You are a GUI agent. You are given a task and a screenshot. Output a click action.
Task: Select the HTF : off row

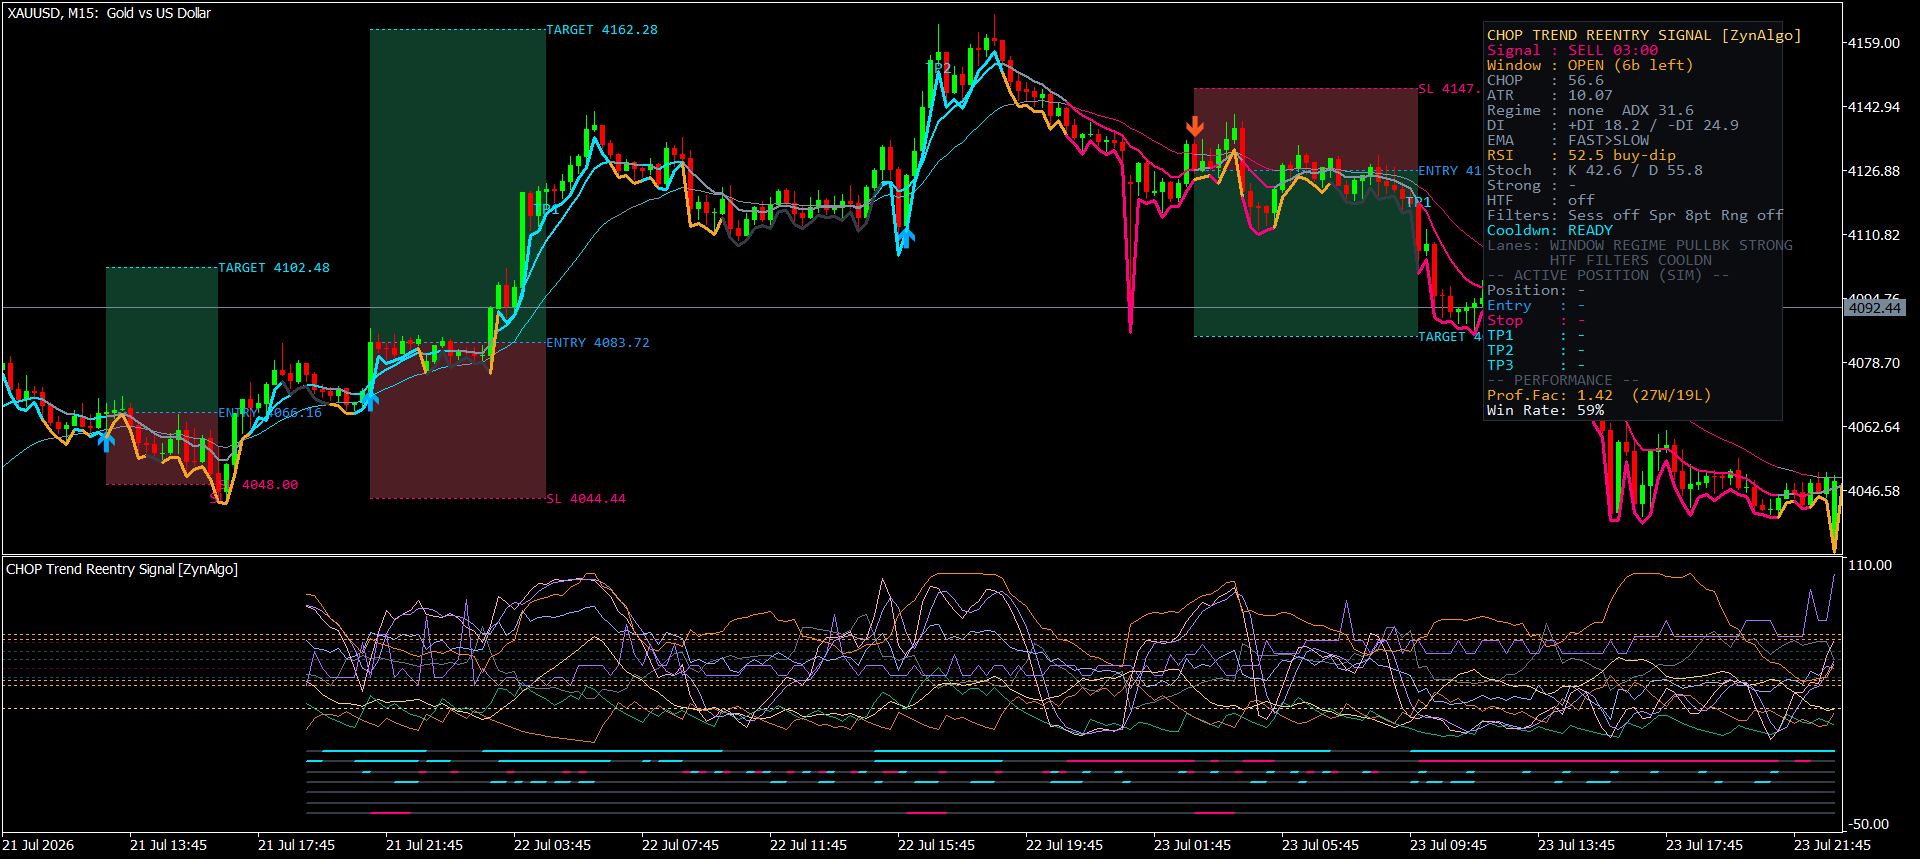[x=1540, y=200]
